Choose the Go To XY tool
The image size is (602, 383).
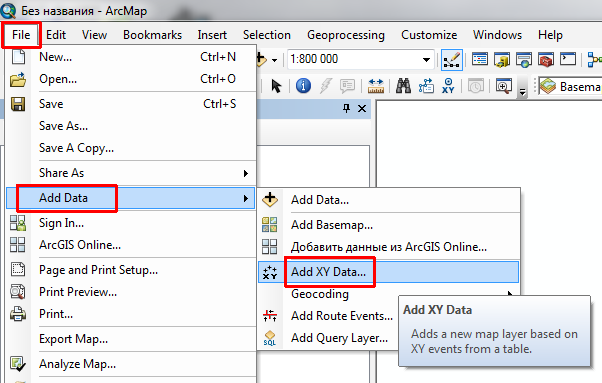click(x=448, y=86)
